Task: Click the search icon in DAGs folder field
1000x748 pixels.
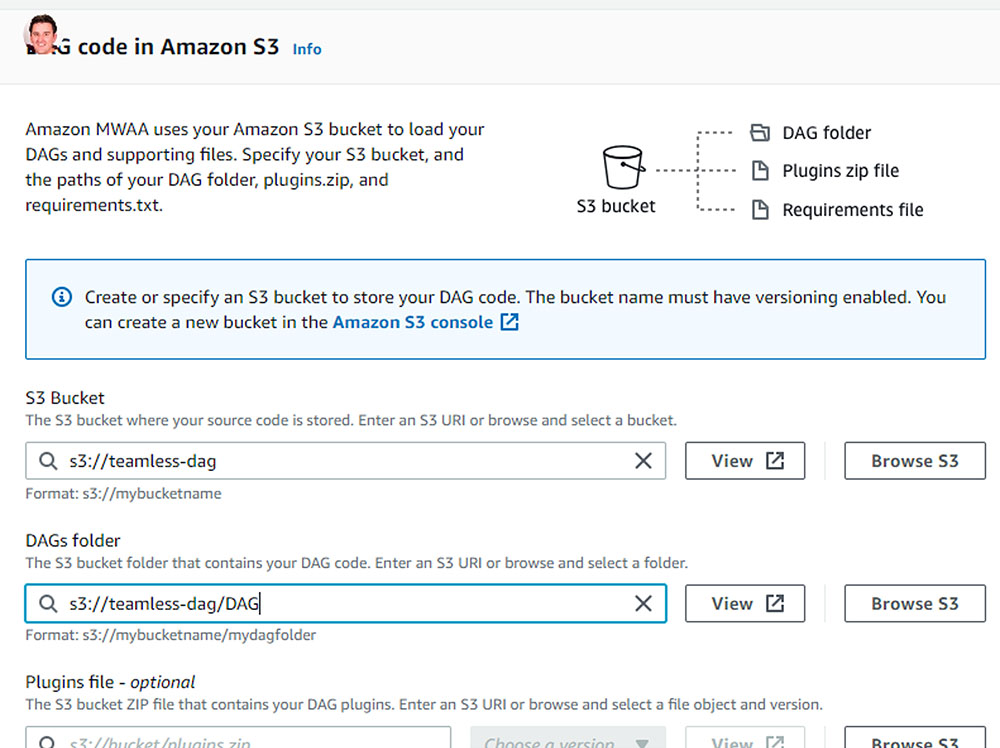Action: click(x=48, y=603)
